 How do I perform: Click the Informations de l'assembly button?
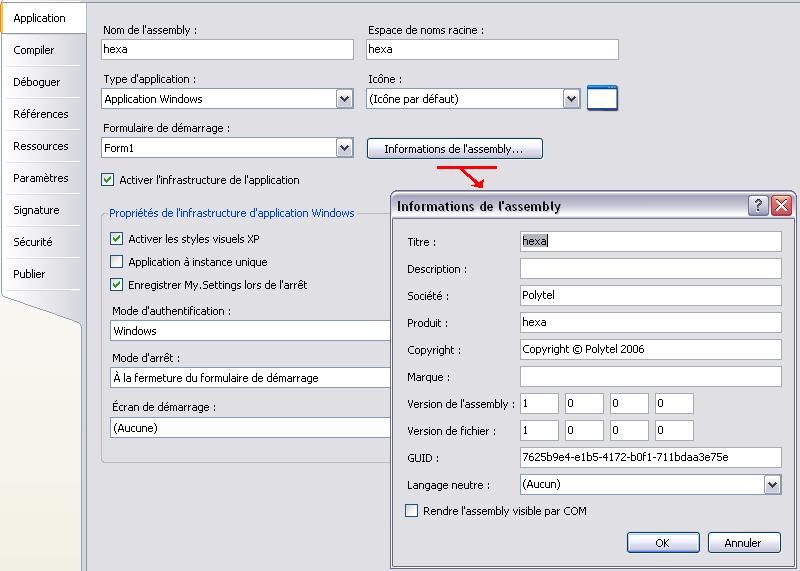(455, 149)
